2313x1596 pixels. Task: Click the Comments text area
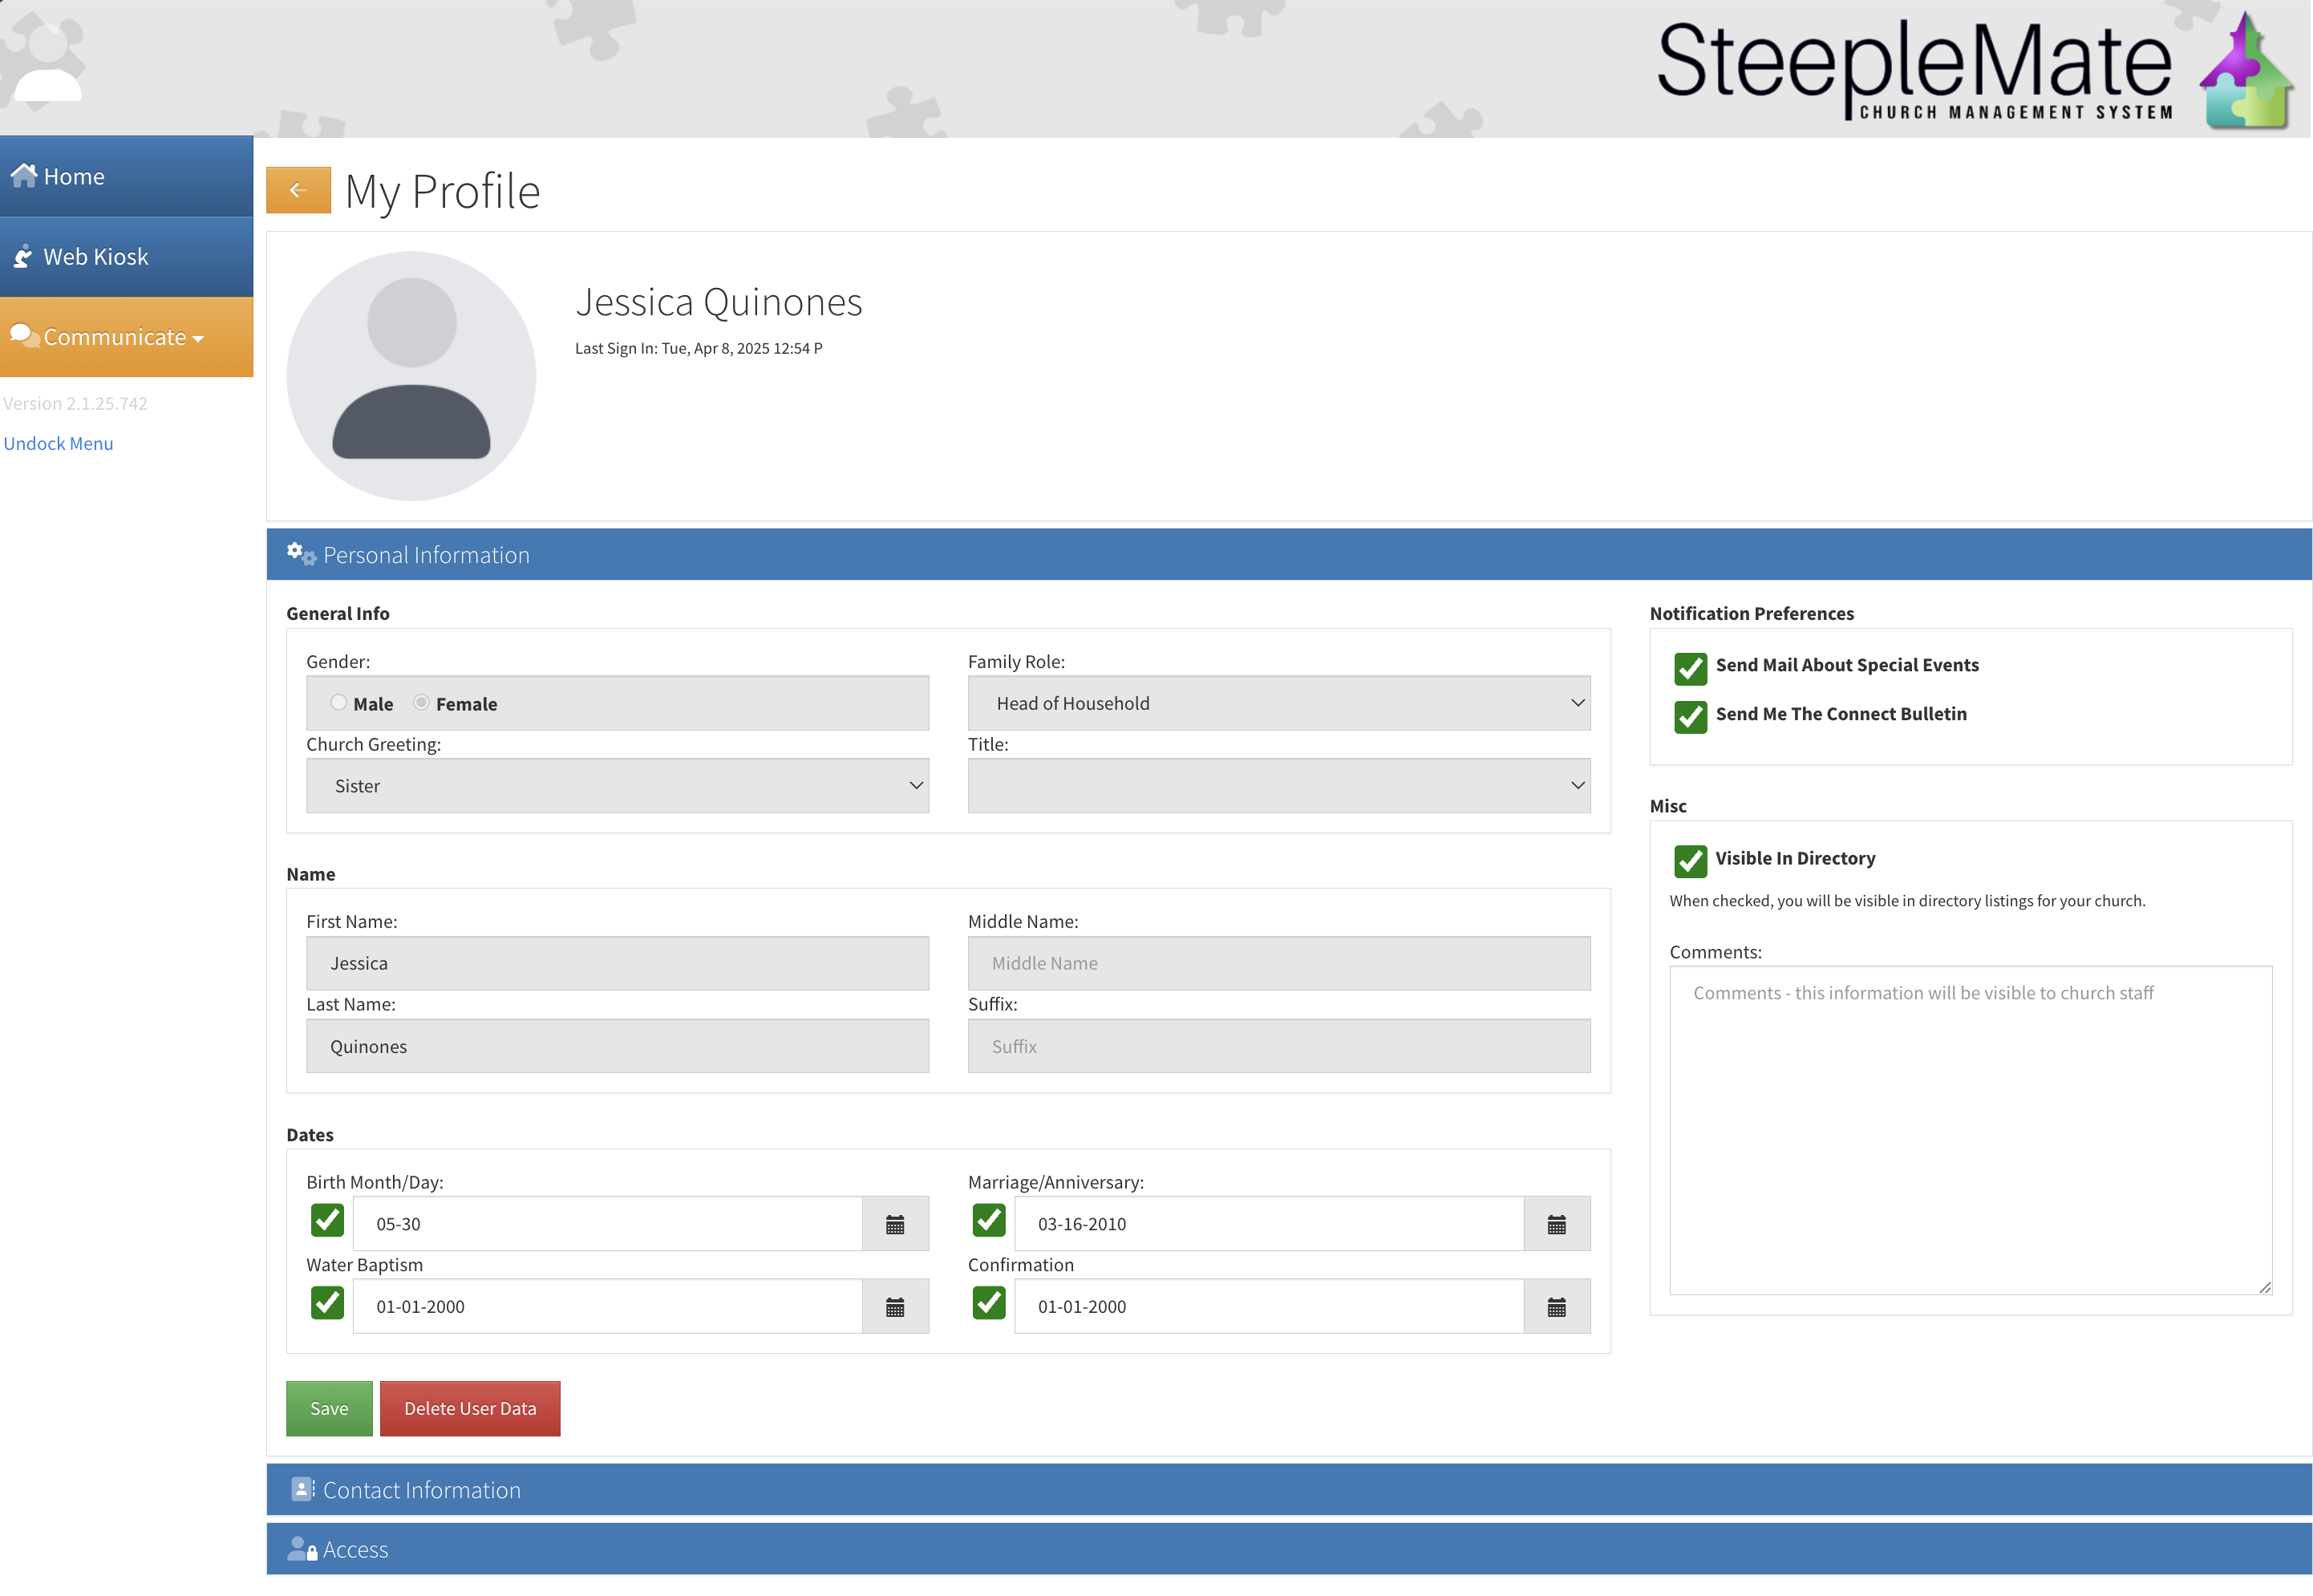(1970, 1130)
